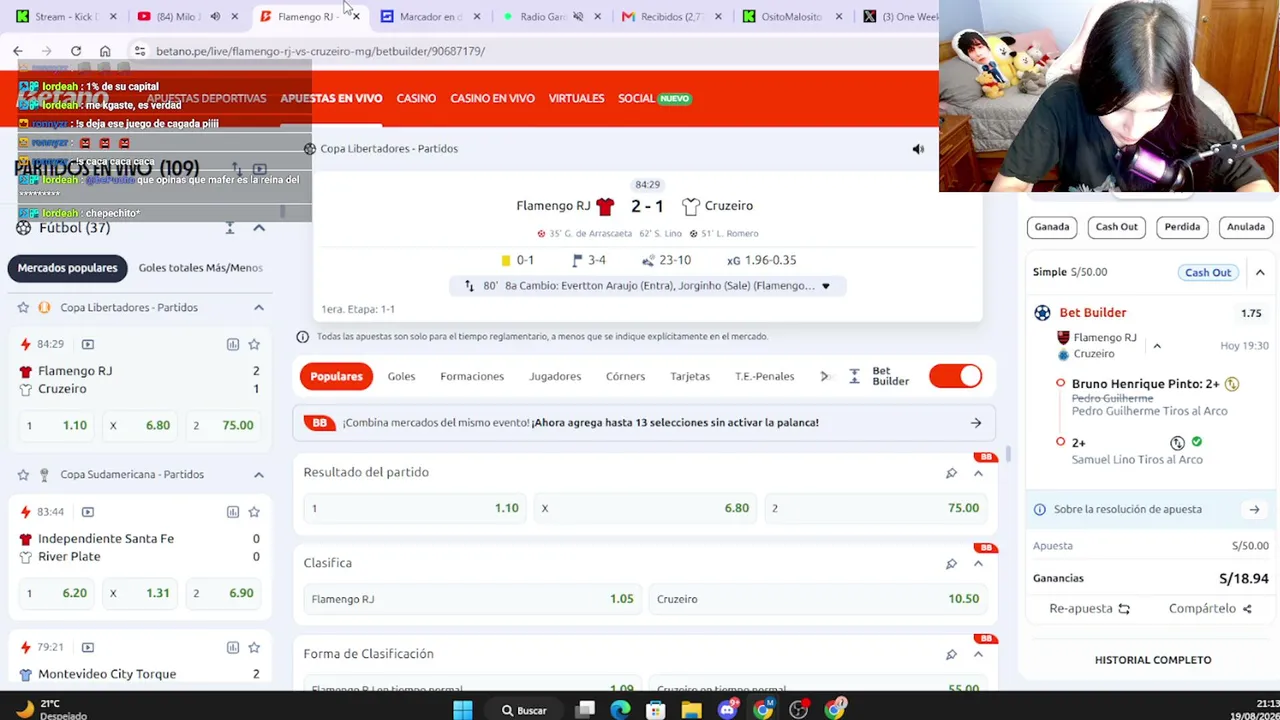Favorite the Independiente Santa Fe vs River Plate match

(254, 512)
